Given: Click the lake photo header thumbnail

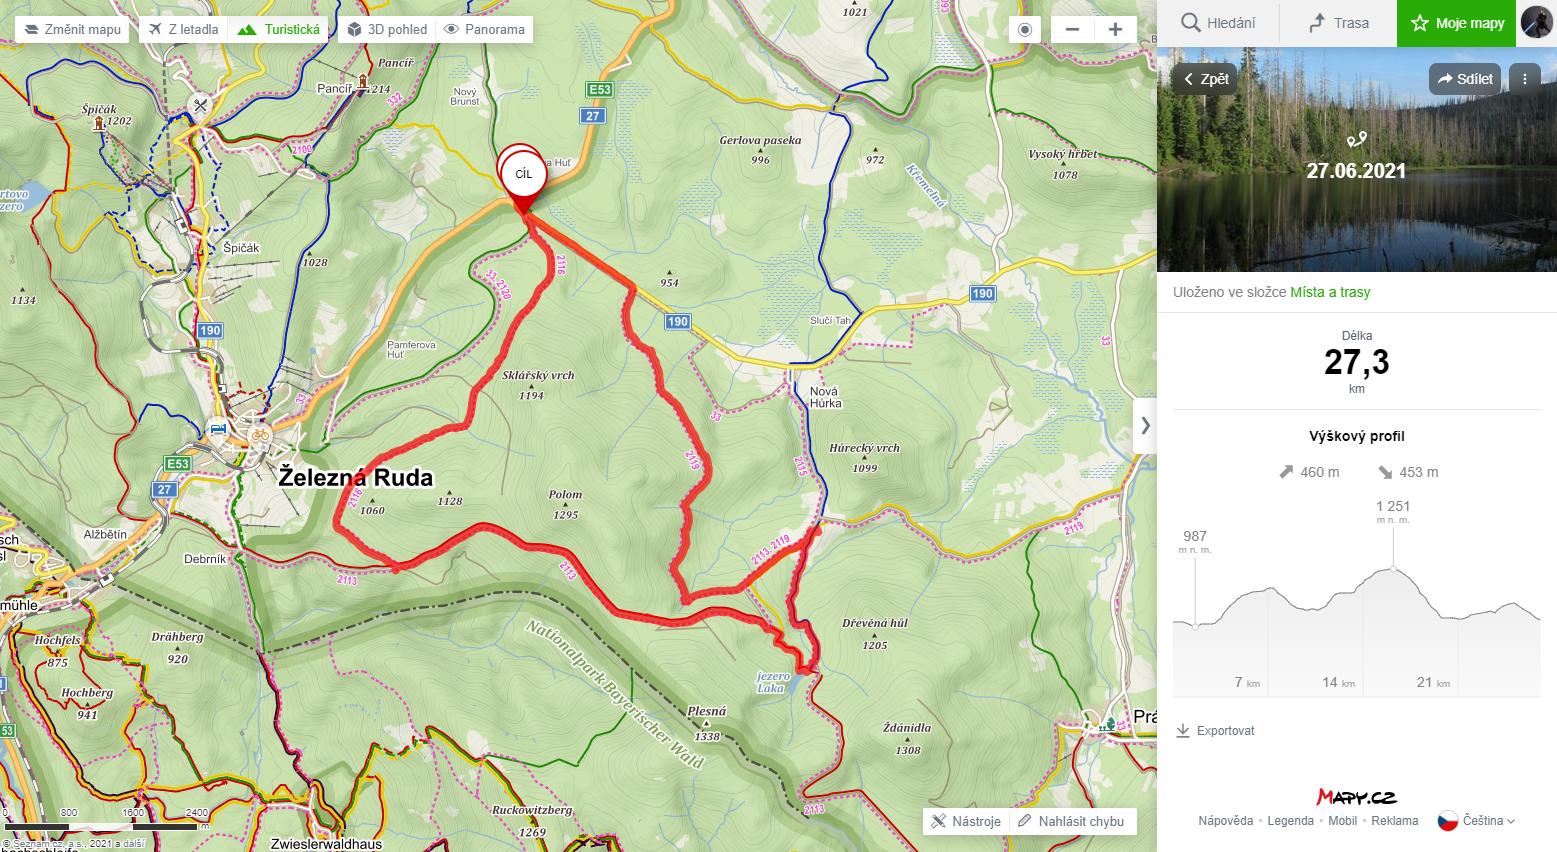Looking at the screenshot, I should tap(1357, 159).
